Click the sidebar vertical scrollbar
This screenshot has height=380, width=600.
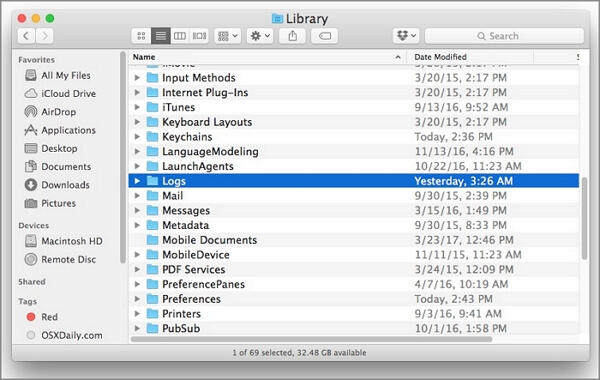(123, 157)
